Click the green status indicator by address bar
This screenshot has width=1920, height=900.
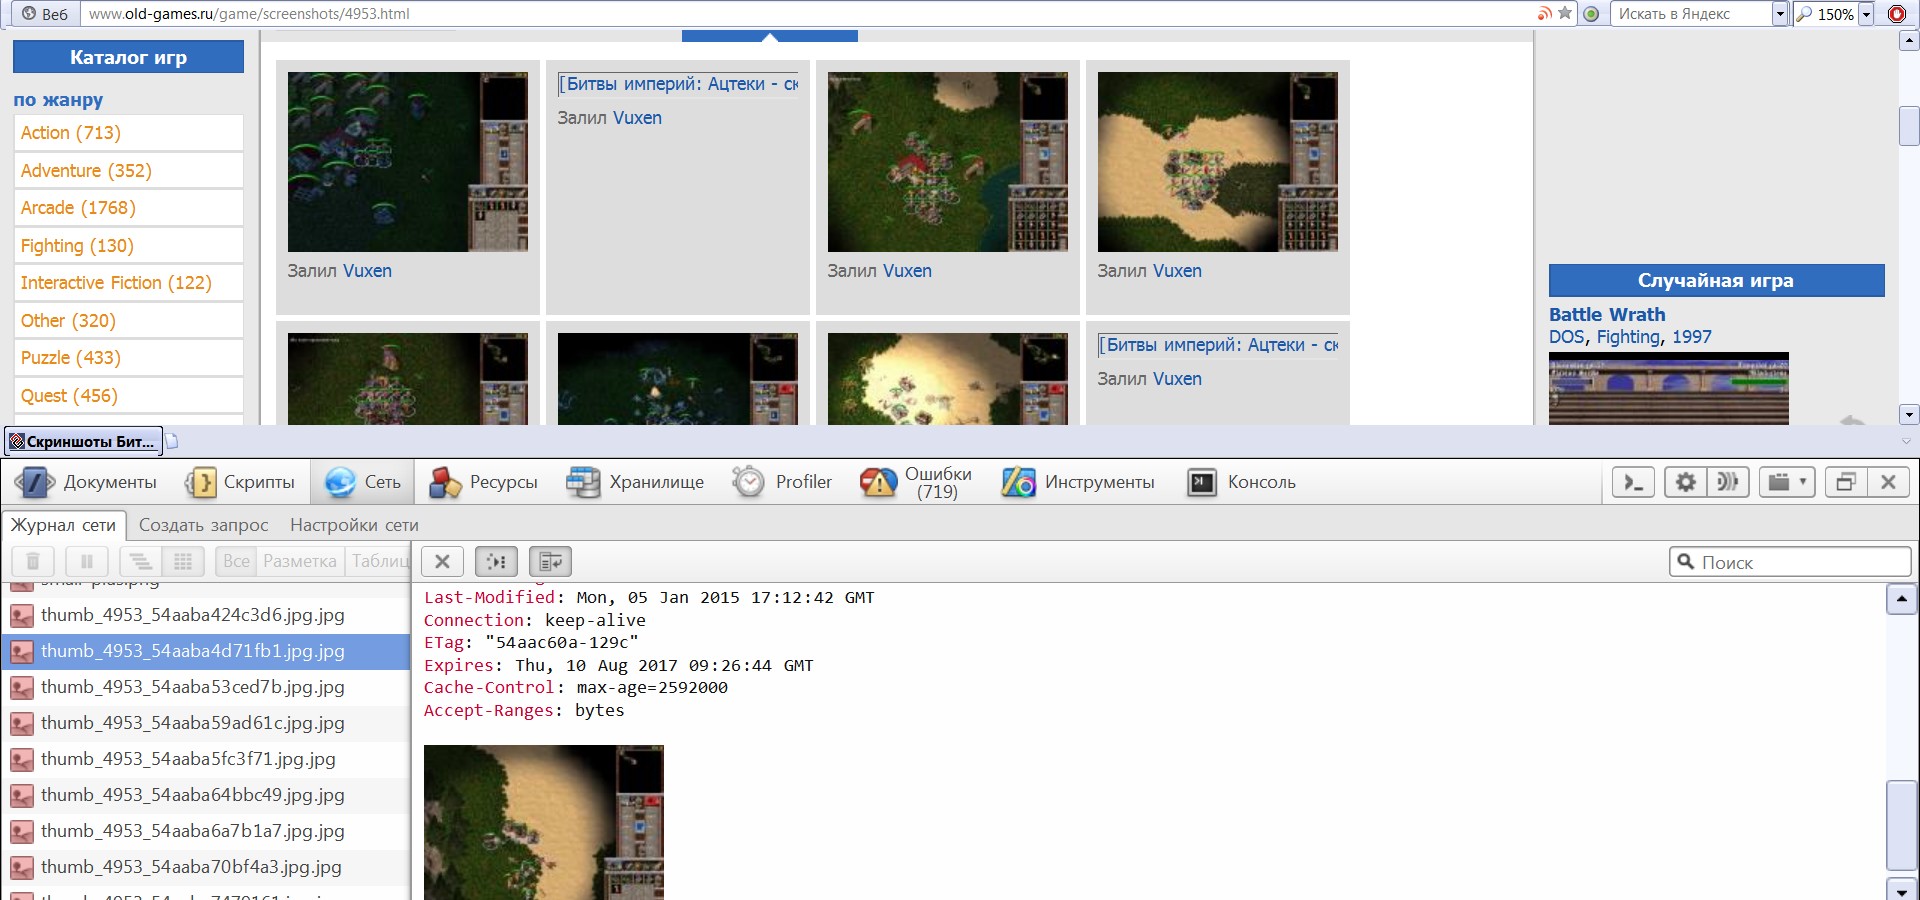tap(1592, 14)
